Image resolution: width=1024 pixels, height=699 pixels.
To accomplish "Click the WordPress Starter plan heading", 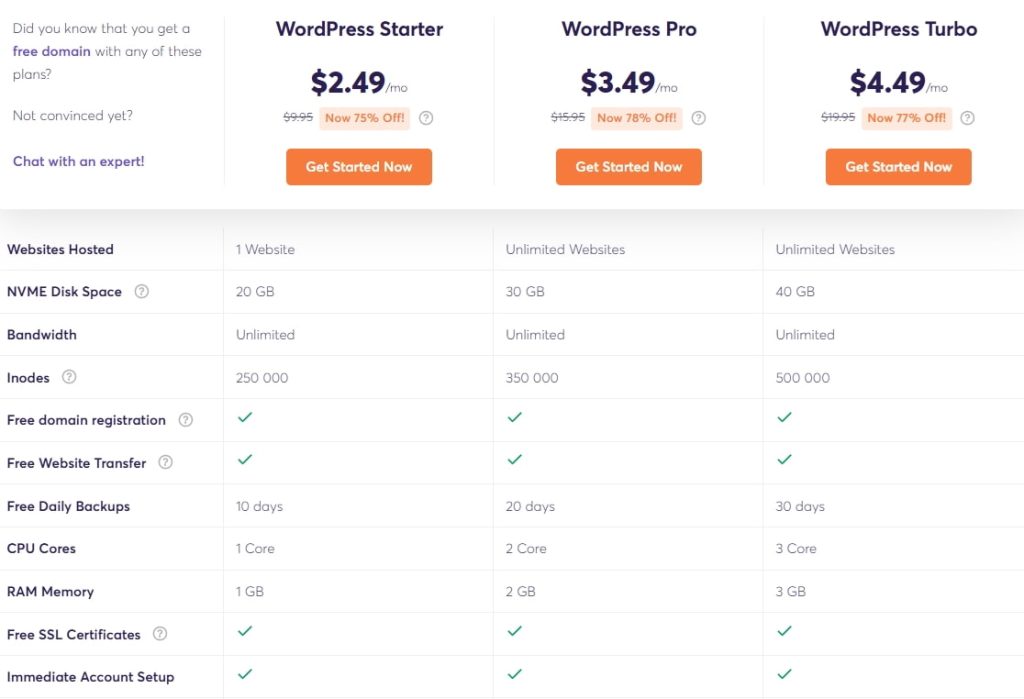I will coord(359,29).
